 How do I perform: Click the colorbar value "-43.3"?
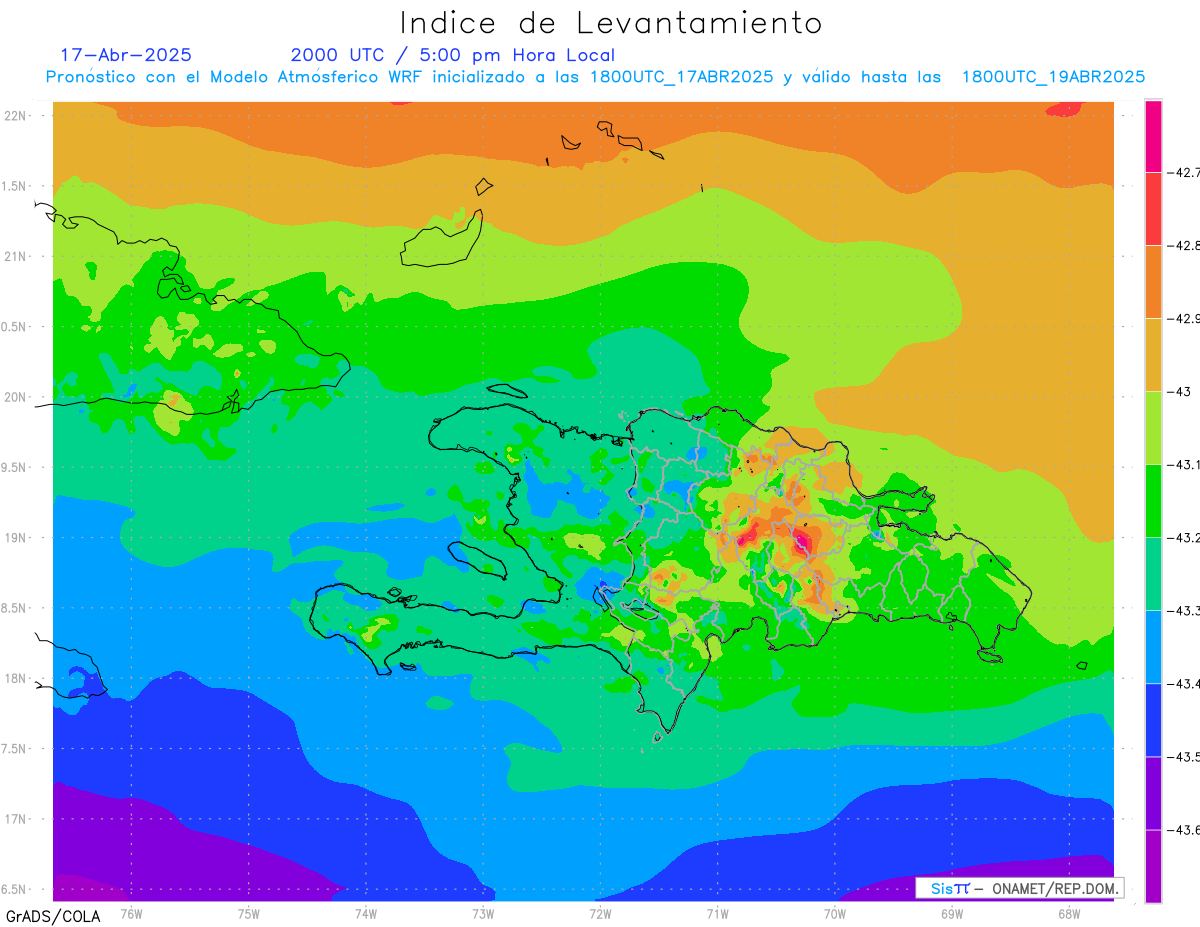pos(1184,611)
